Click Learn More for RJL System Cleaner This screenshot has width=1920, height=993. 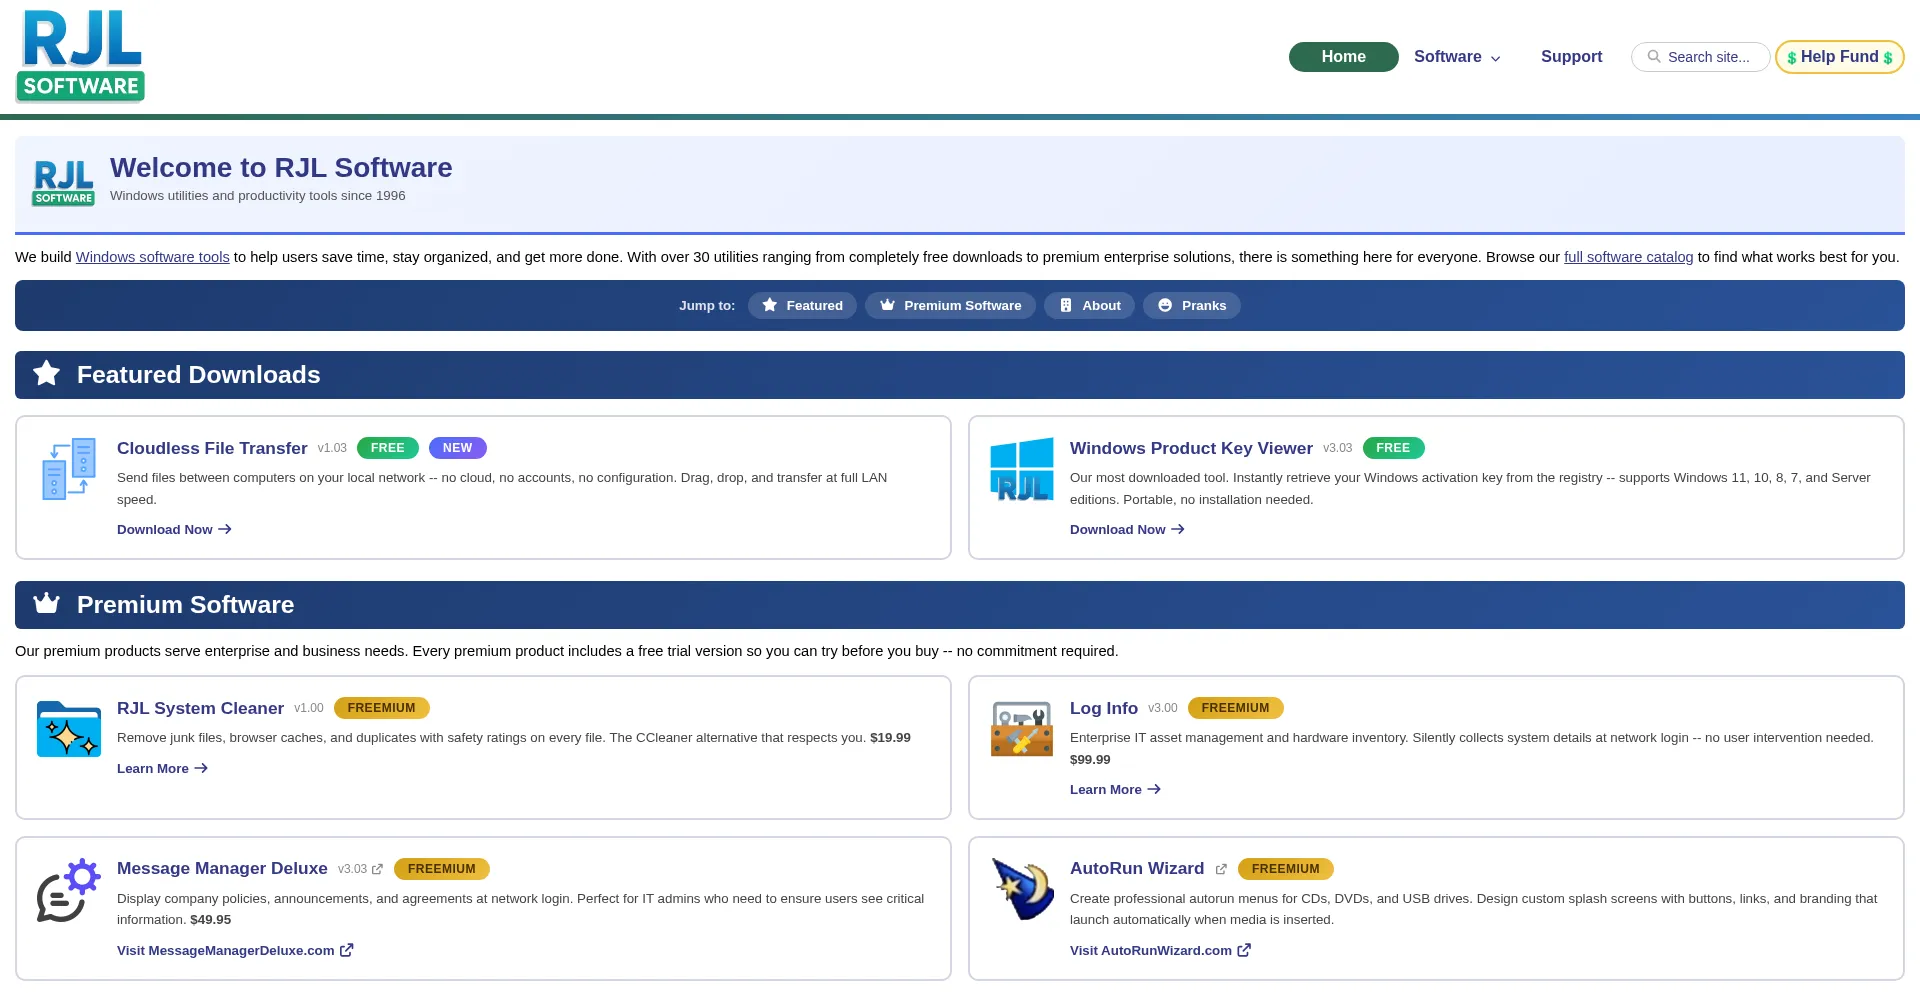(162, 768)
